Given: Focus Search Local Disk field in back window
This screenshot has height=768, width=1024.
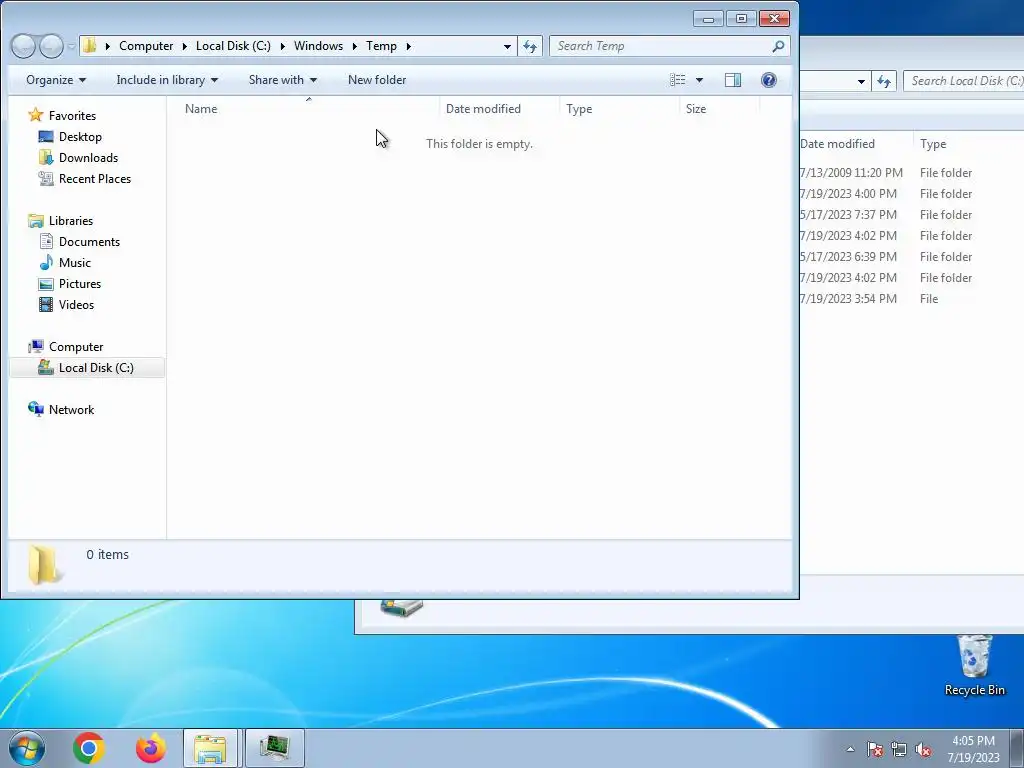Looking at the screenshot, I should point(964,81).
